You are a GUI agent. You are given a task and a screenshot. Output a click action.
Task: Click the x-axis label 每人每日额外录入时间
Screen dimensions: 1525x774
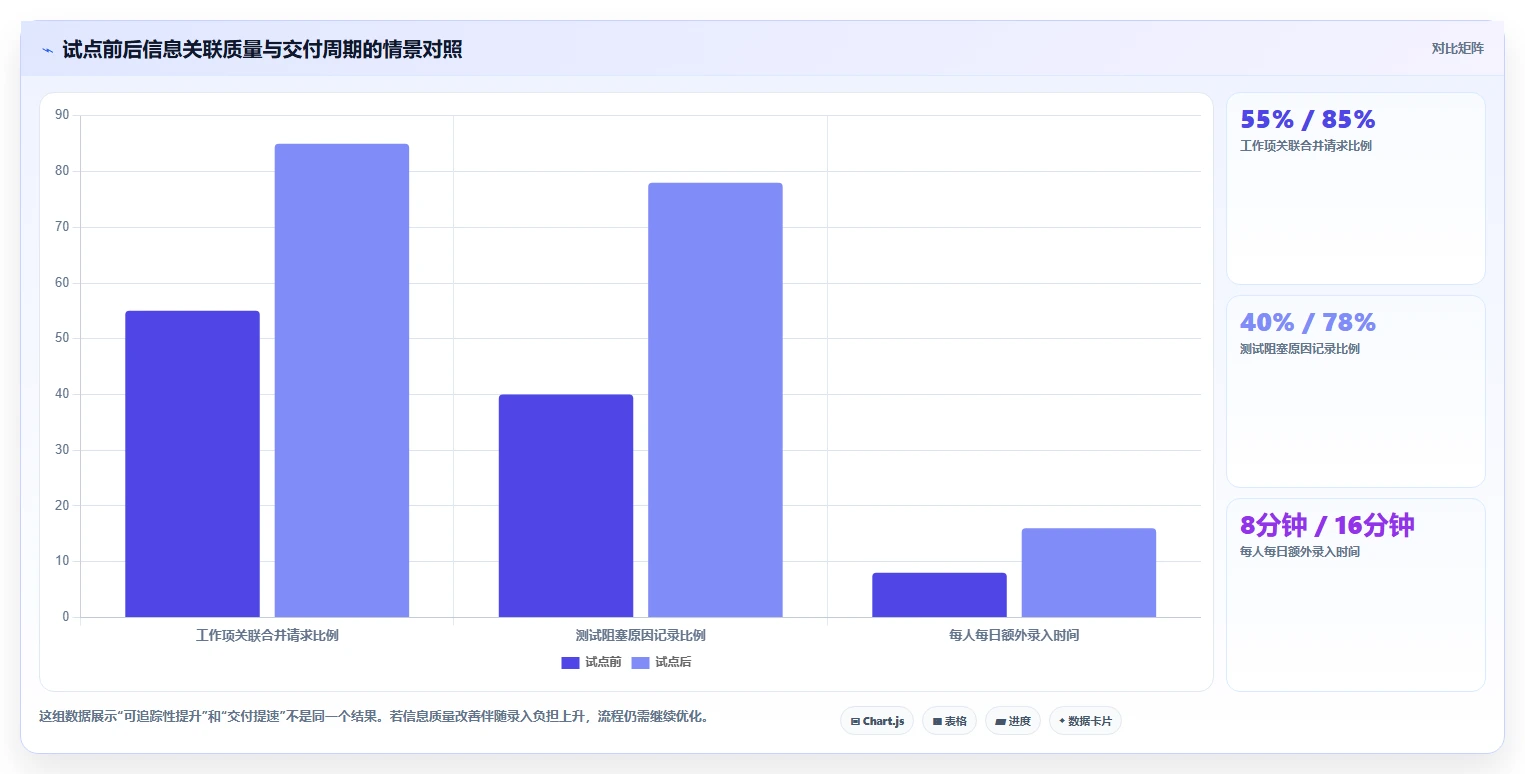click(x=1014, y=635)
